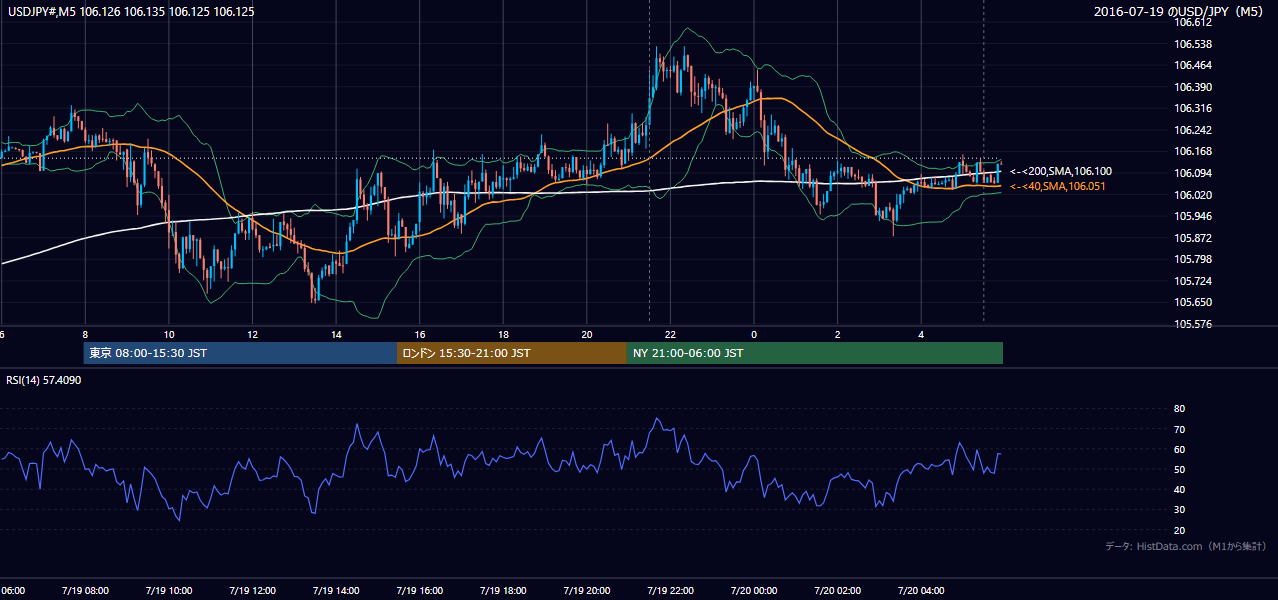The image size is (1278, 600).
Task: Click price level 105.724 on axis
Action: pyautogui.click(x=1193, y=281)
